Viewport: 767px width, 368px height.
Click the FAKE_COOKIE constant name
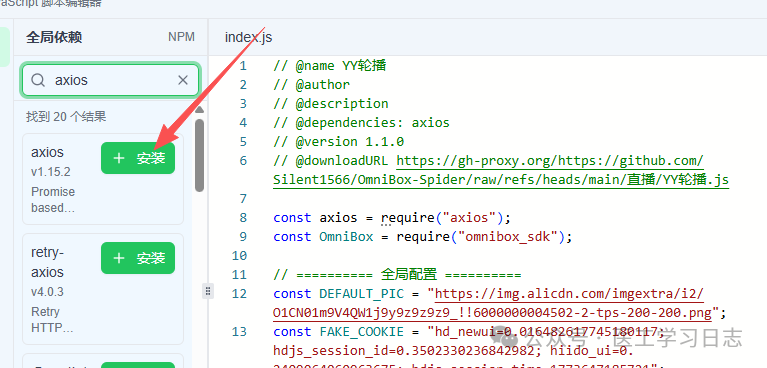[x=361, y=332]
